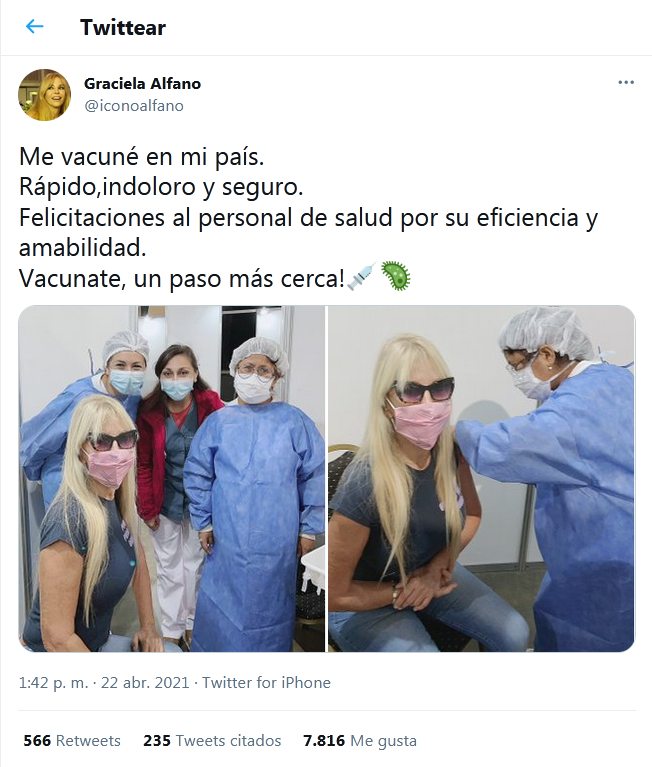Click the green microbe emoji
The width and height of the screenshot is (652, 767).
coord(396,276)
